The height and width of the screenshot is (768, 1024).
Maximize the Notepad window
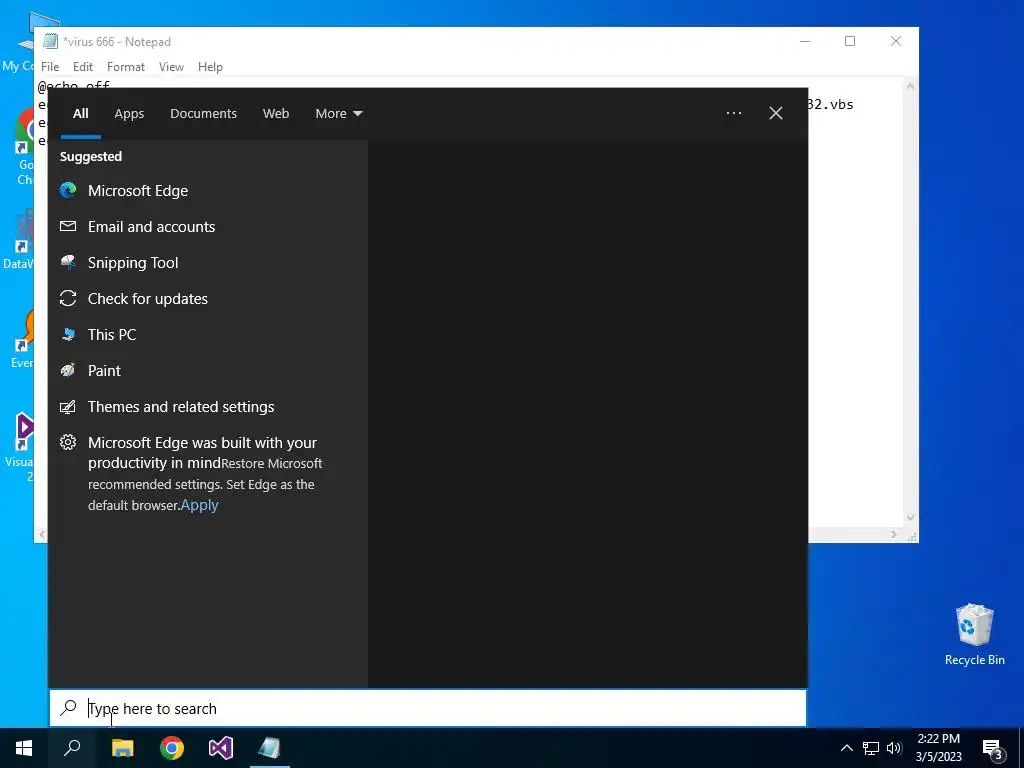850,41
